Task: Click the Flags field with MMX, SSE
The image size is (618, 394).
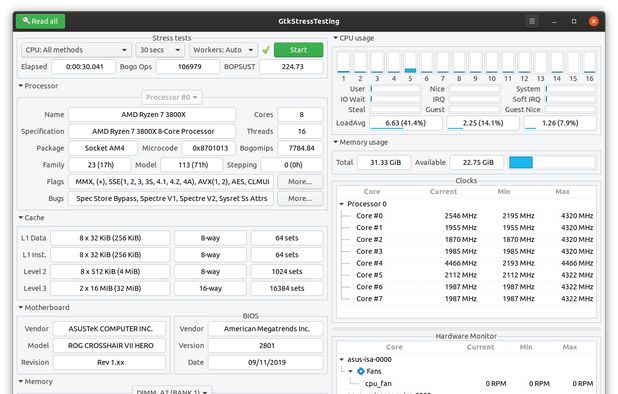Action: pyautogui.click(x=171, y=182)
